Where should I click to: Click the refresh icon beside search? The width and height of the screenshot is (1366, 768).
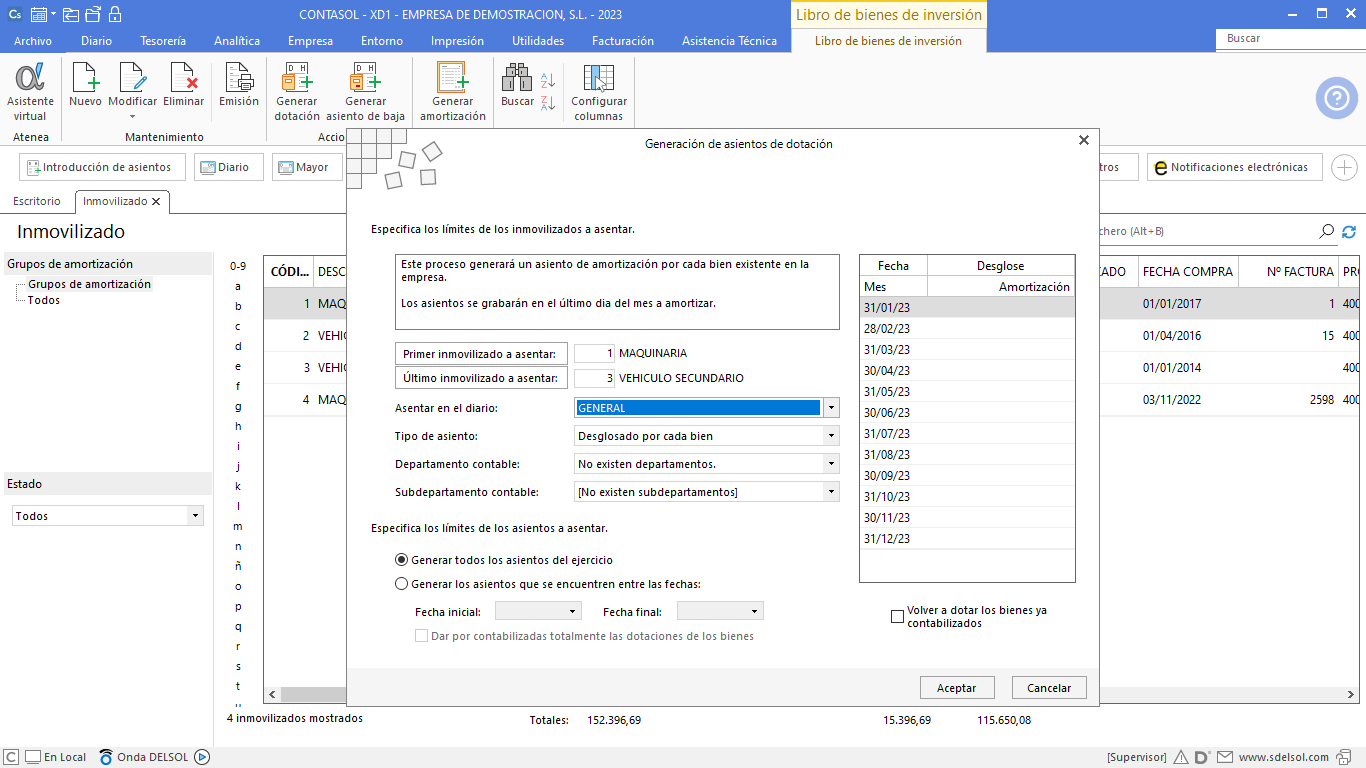[x=1349, y=232]
